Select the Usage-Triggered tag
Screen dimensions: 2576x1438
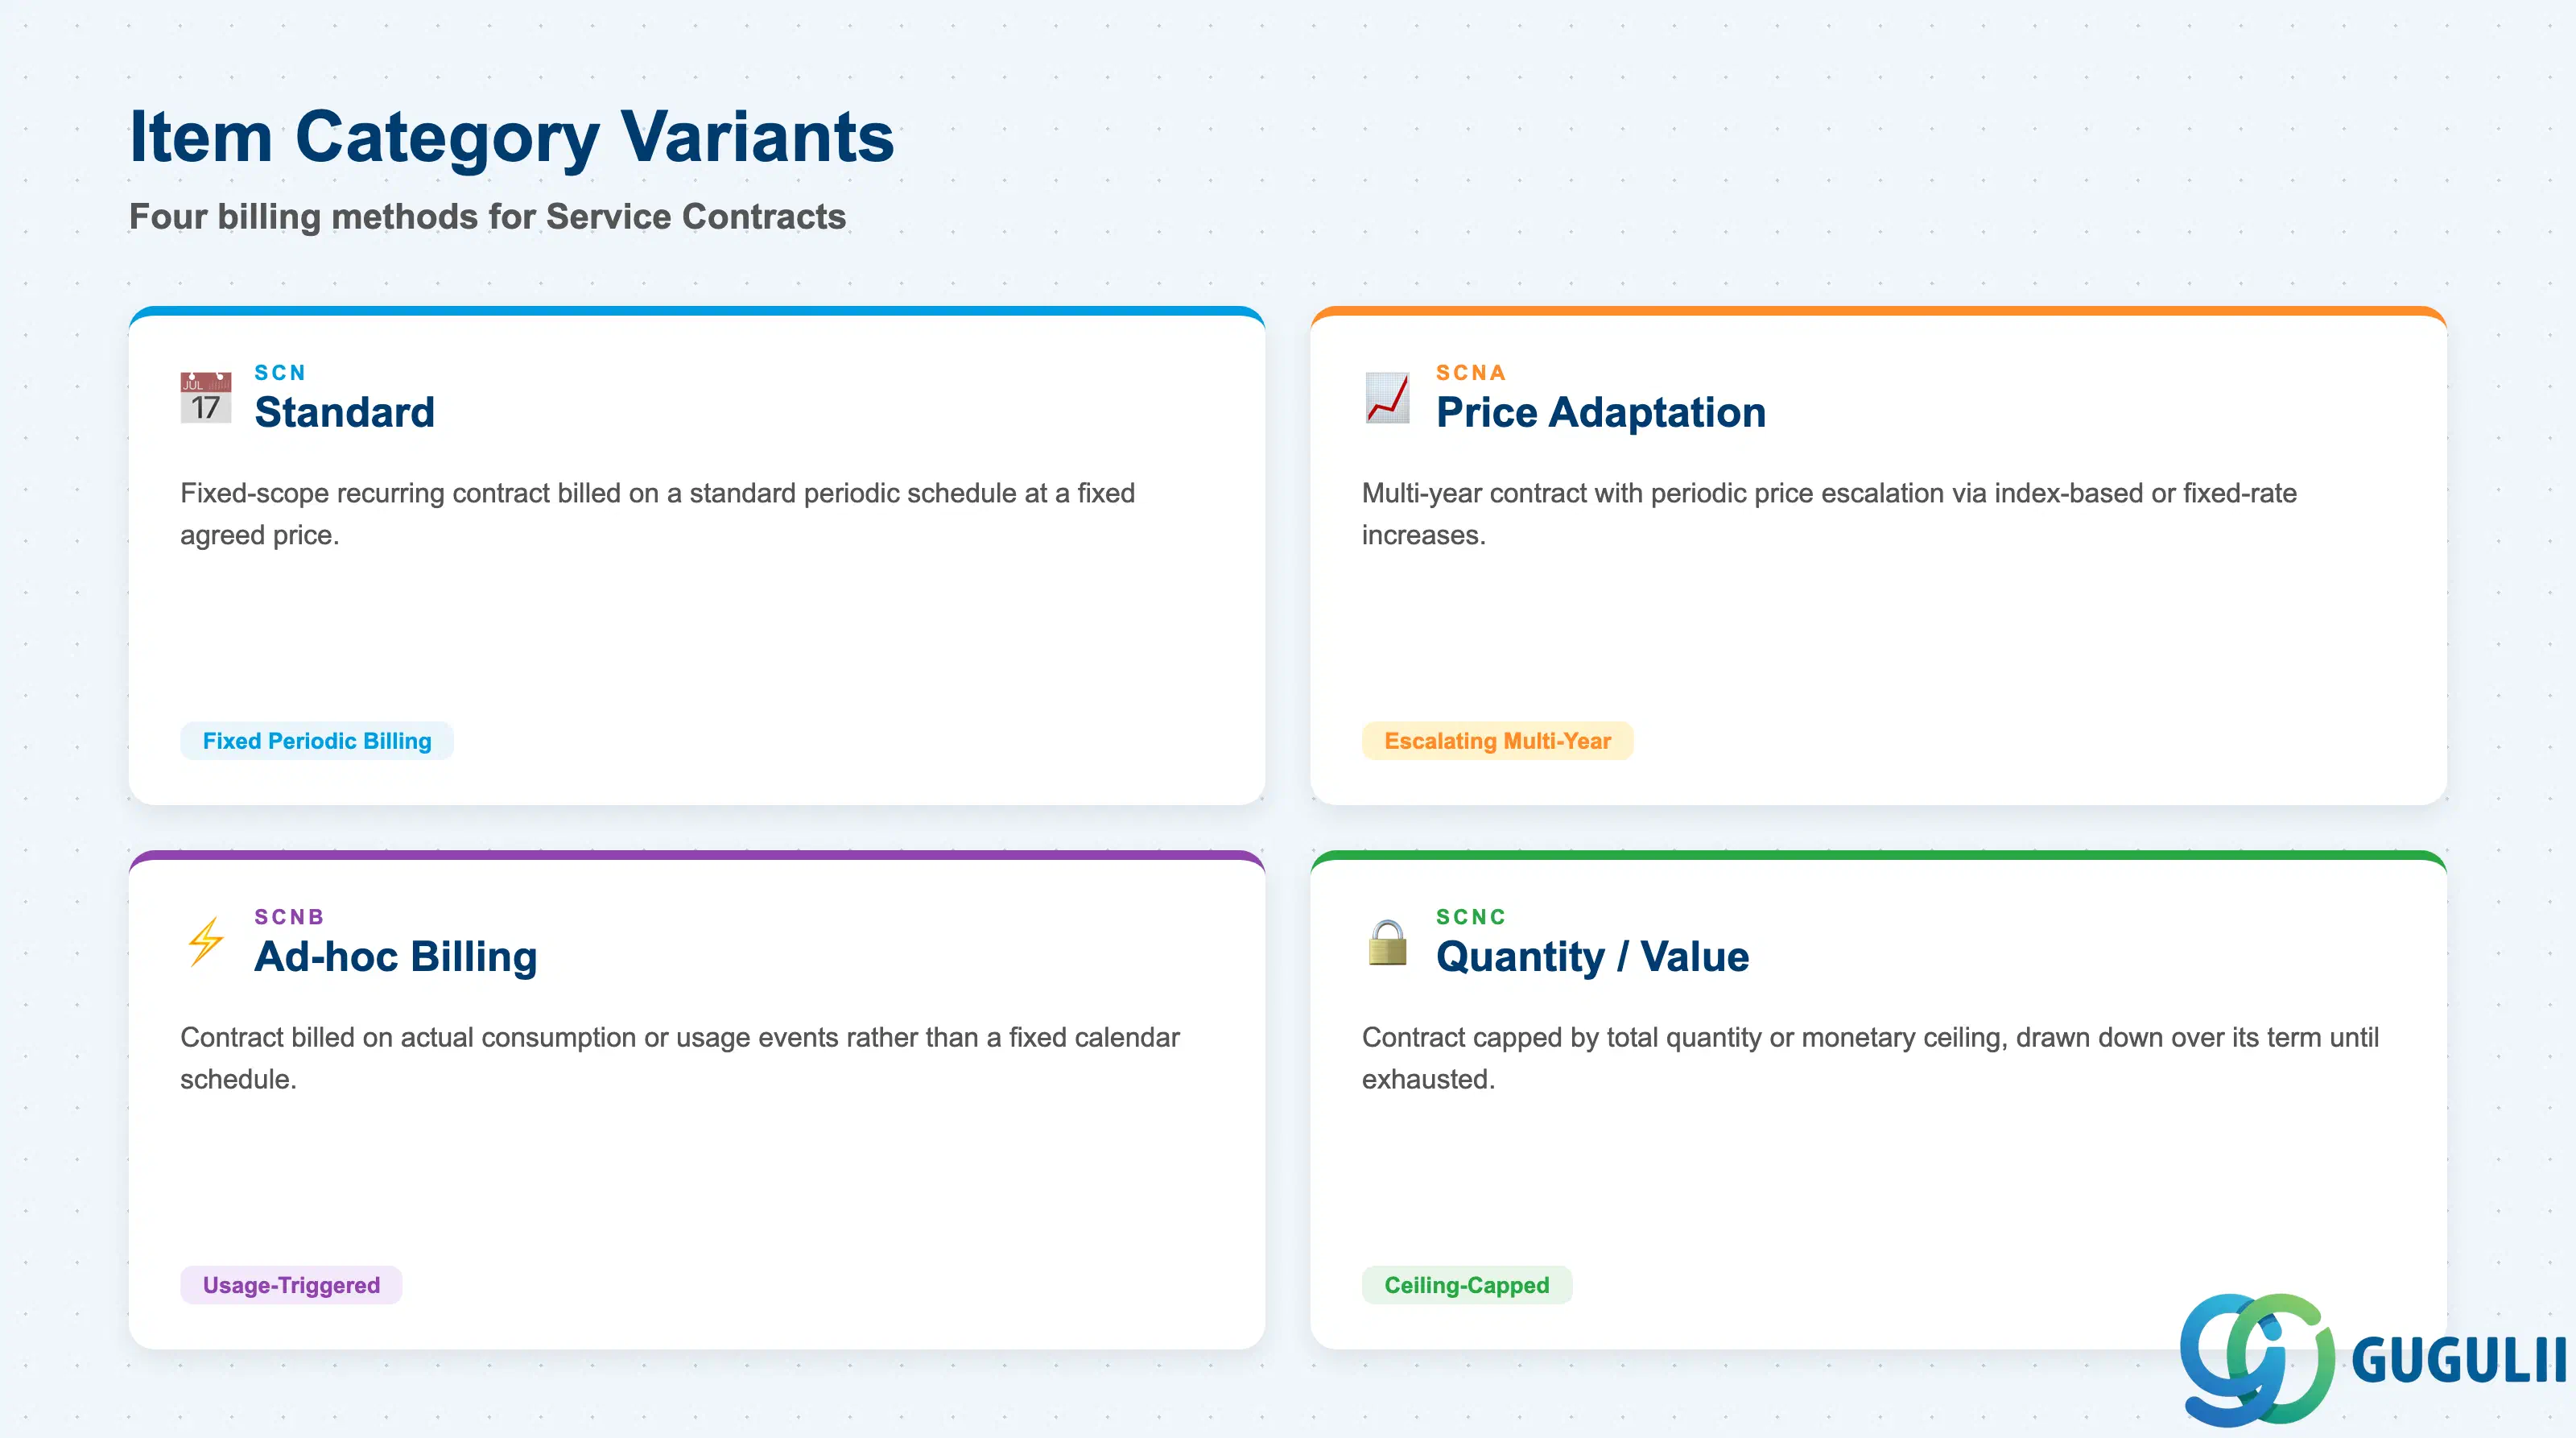291,1285
